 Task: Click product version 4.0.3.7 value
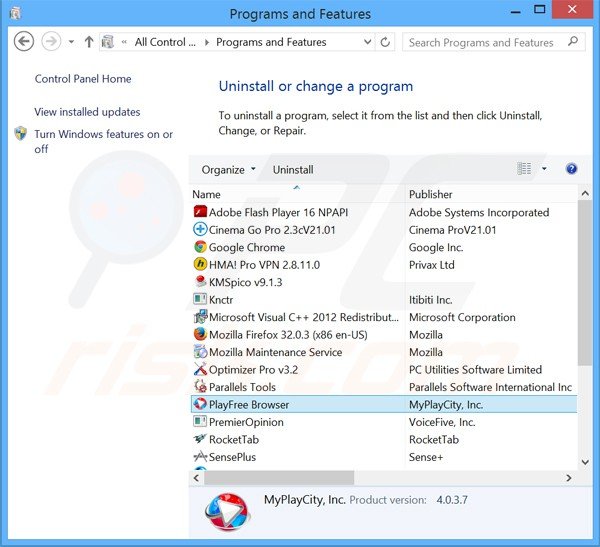pyautogui.click(x=452, y=500)
